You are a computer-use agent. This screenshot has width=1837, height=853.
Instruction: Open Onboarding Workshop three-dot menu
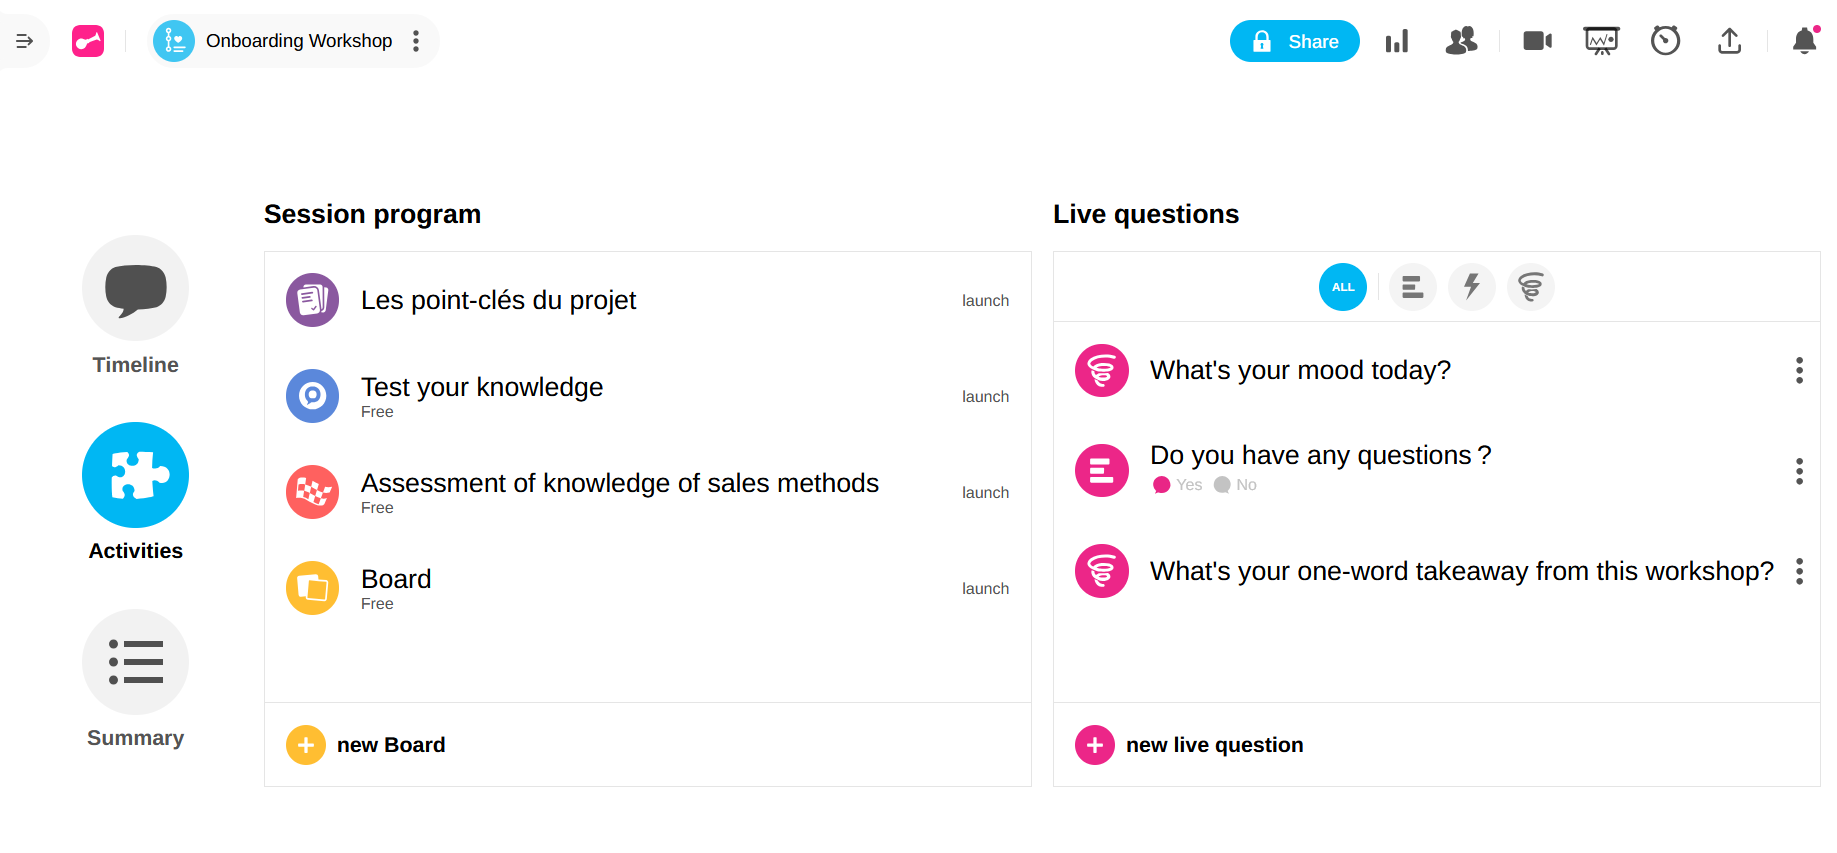click(416, 41)
